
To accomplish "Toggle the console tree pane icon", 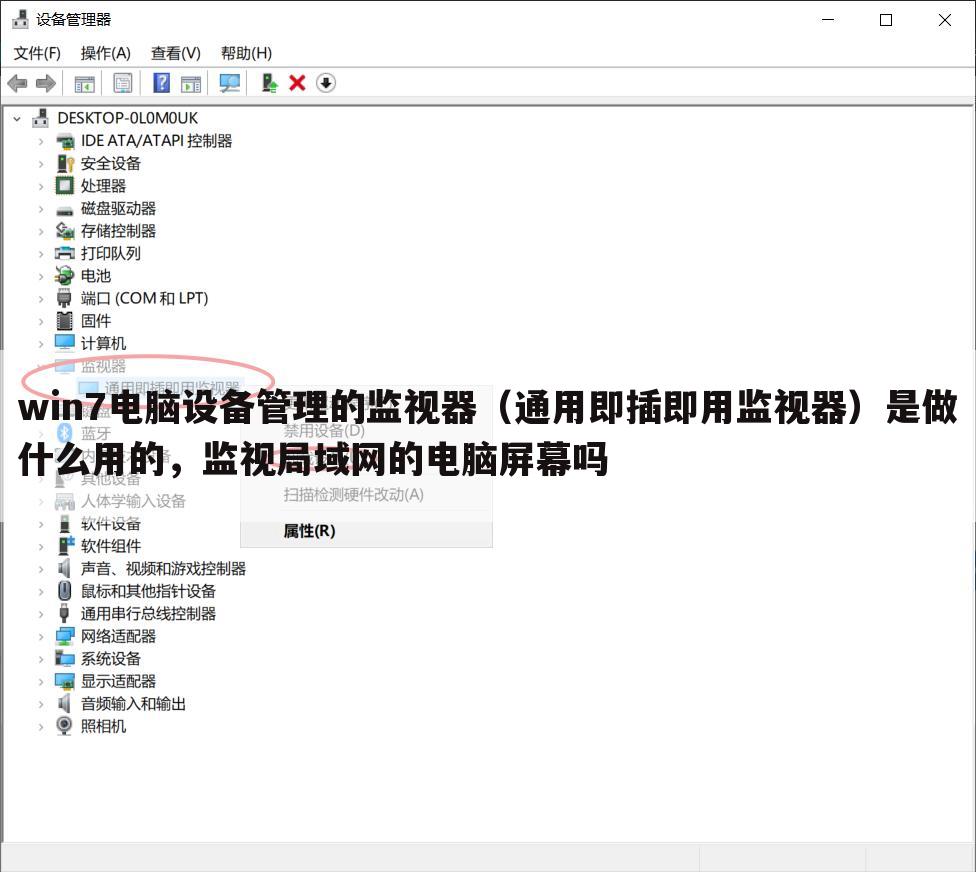I will pyautogui.click(x=85, y=83).
